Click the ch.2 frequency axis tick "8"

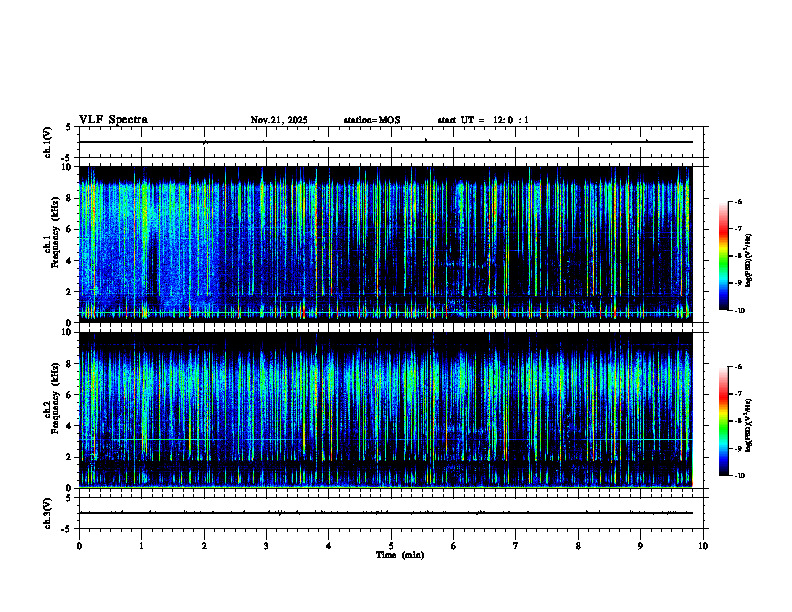click(x=70, y=364)
